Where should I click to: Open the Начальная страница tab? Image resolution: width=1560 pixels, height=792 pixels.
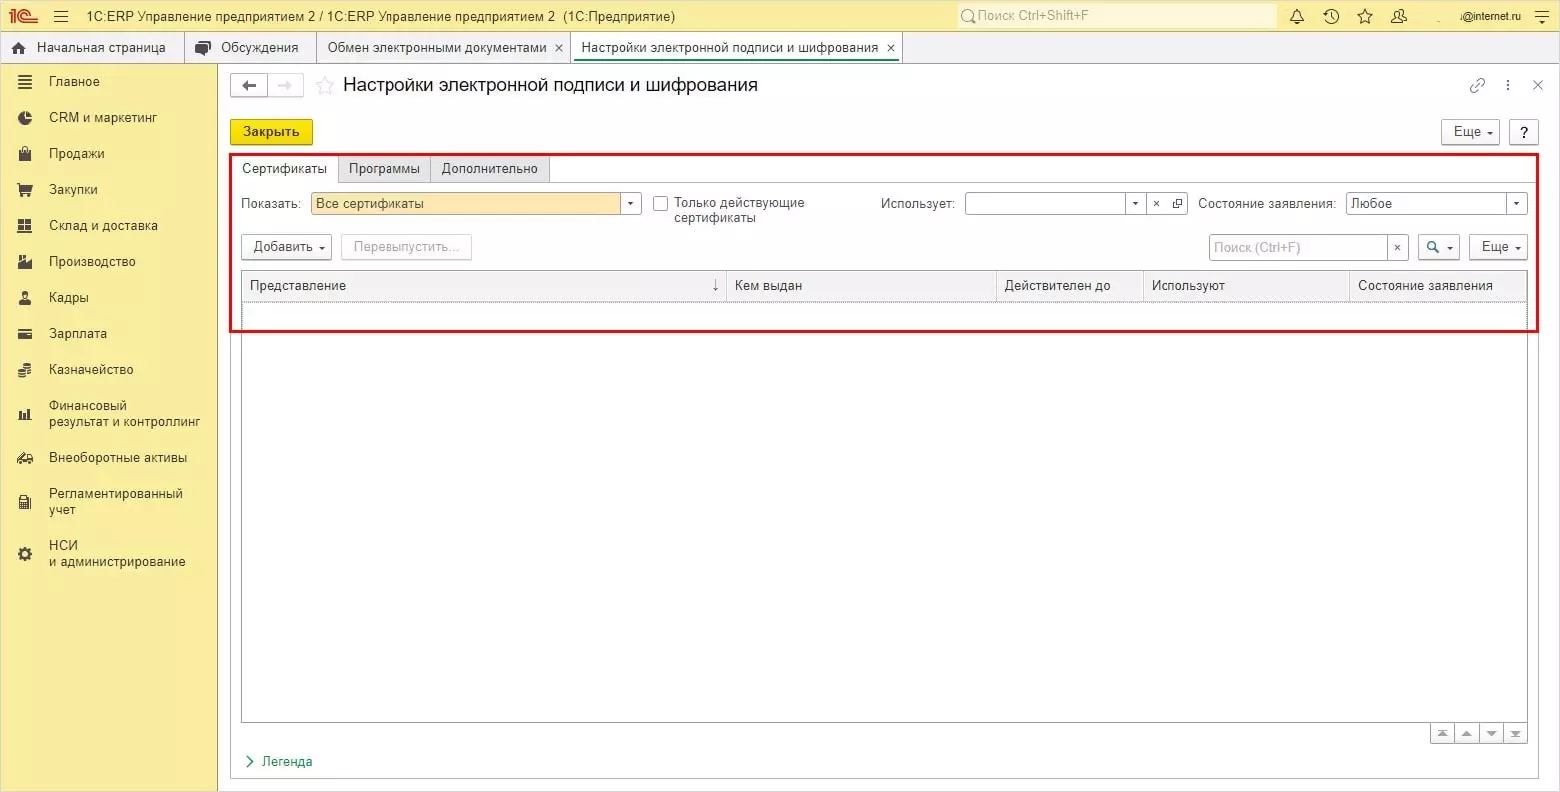pyautogui.click(x=91, y=48)
